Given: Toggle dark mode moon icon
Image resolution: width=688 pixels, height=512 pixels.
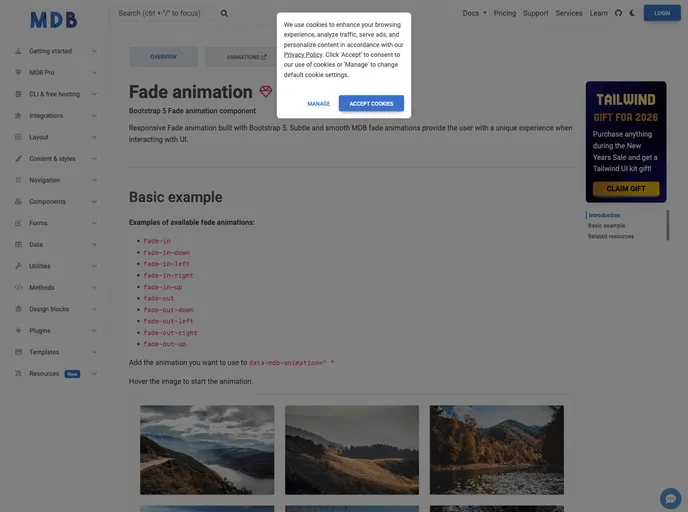Looking at the screenshot, I should pyautogui.click(x=632, y=13).
